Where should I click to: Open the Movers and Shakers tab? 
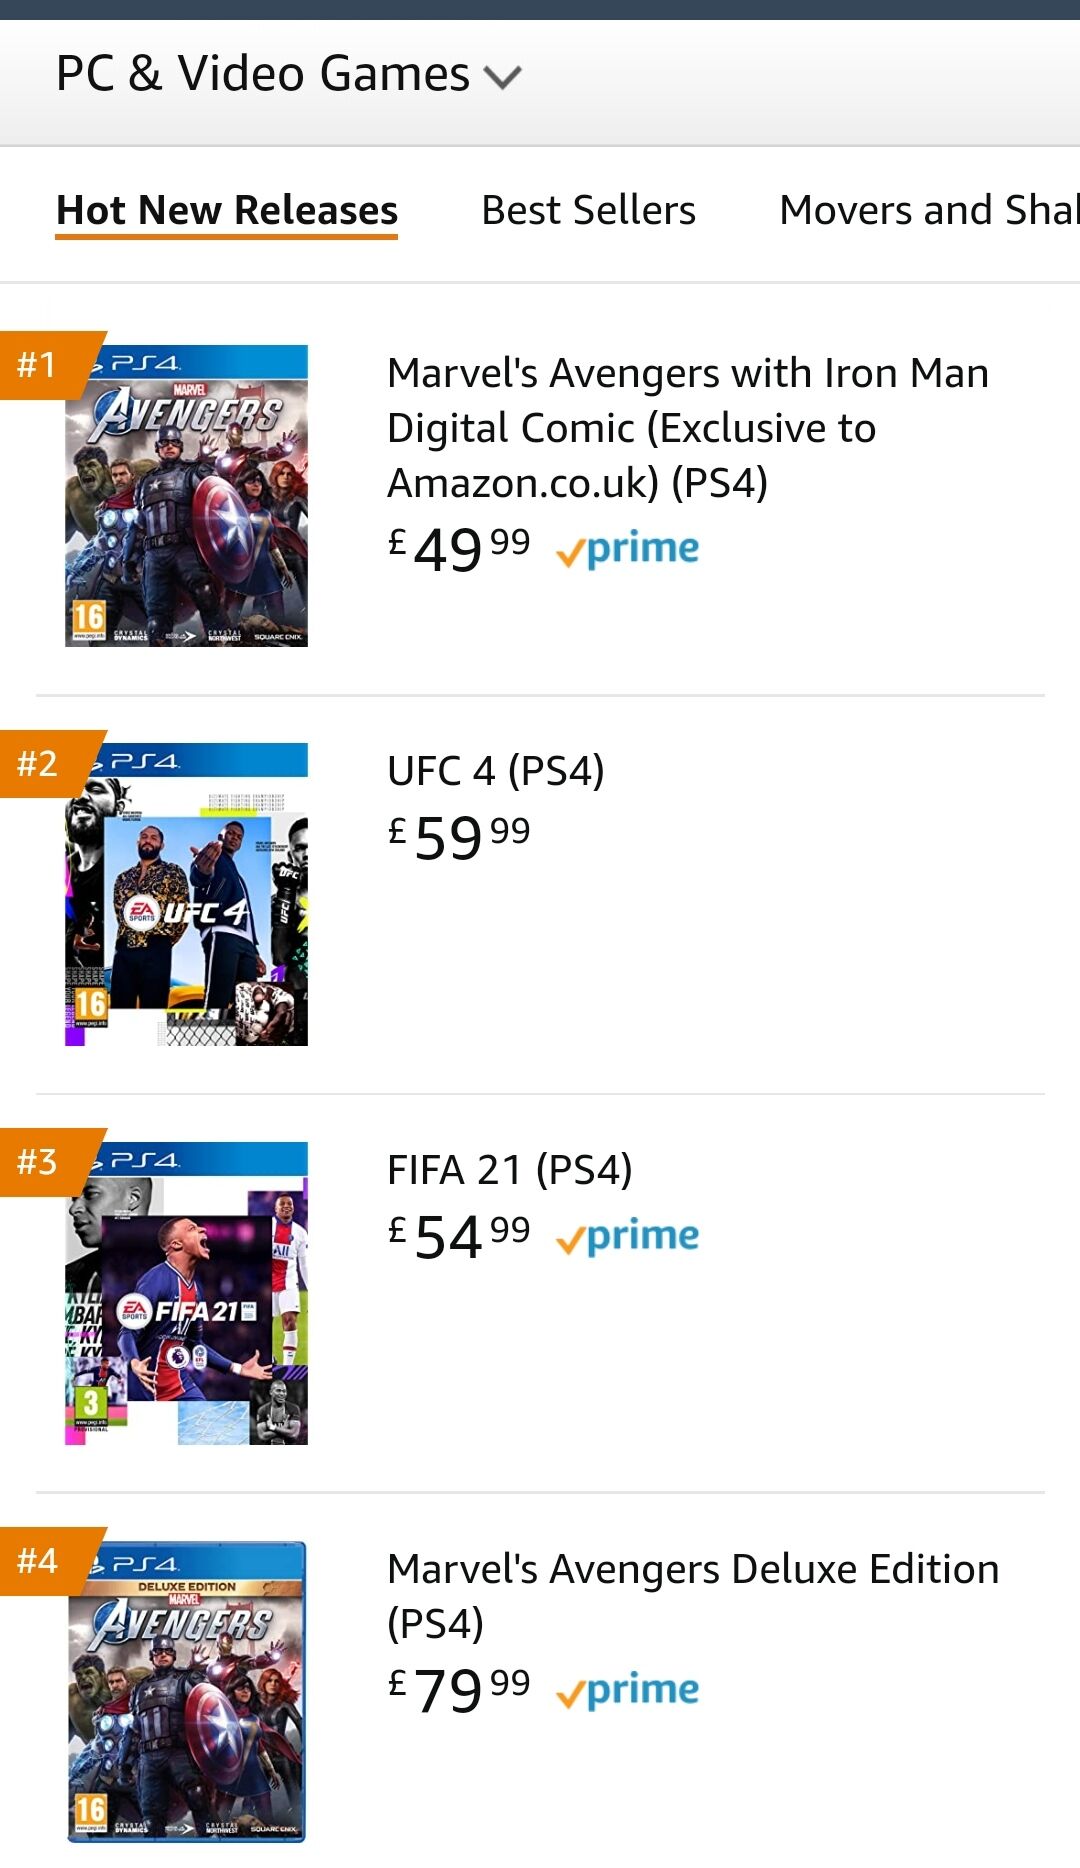coord(928,211)
